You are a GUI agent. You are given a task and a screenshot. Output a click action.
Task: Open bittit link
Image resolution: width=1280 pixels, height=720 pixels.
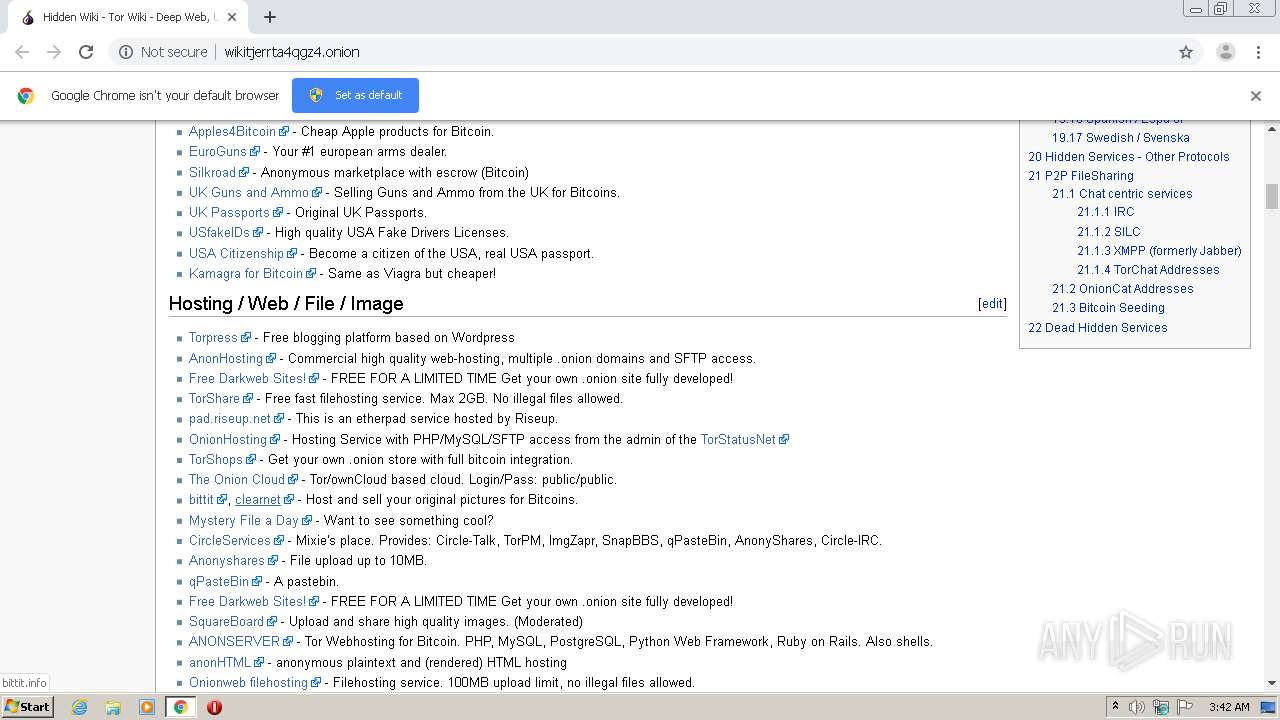[201, 499]
